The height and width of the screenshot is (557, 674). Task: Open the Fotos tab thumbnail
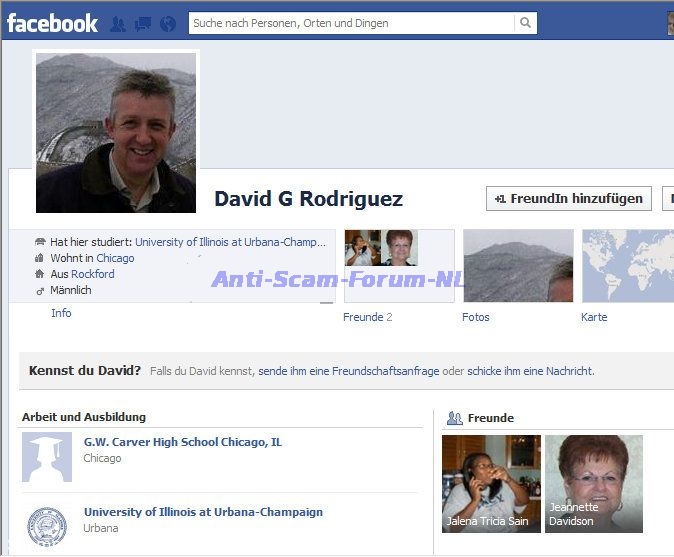(518, 266)
